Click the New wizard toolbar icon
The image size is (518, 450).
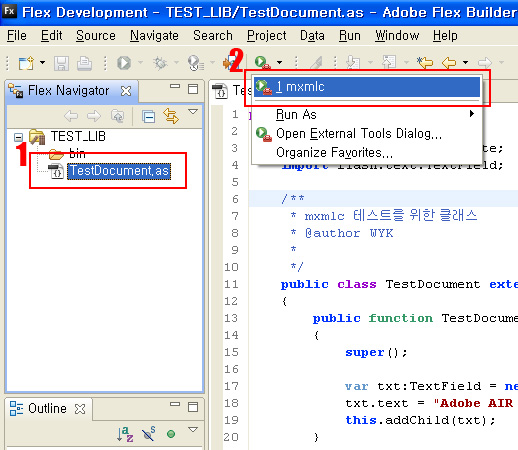pos(26,63)
